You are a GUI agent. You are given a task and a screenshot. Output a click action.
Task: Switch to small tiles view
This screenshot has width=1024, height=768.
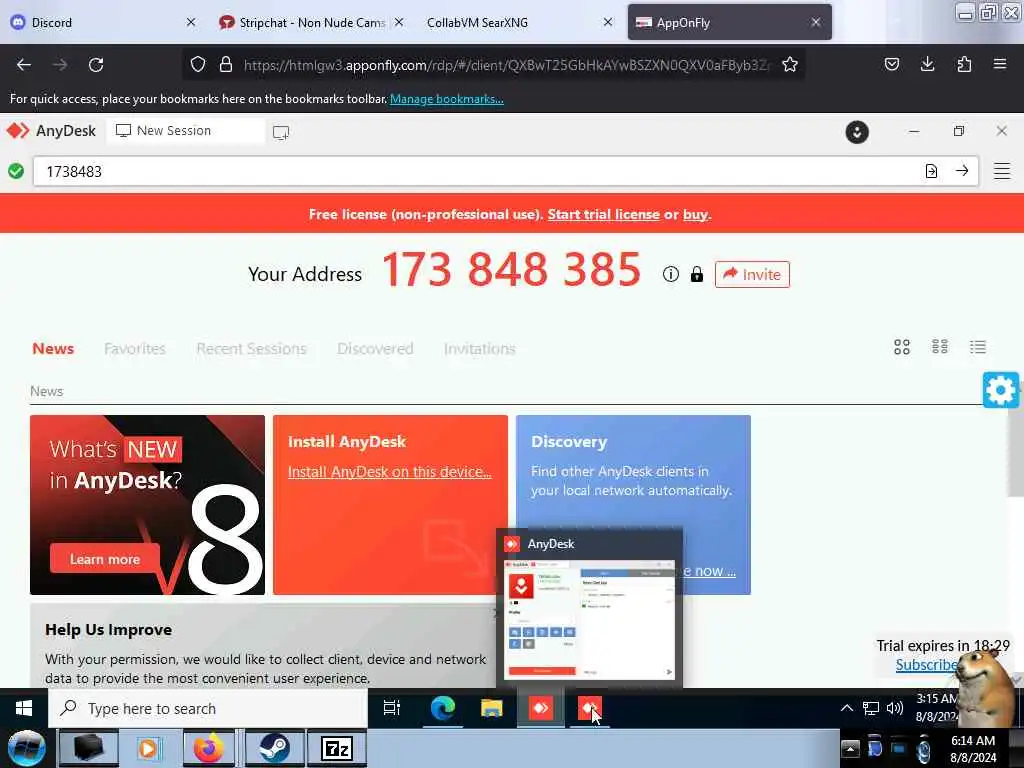point(940,347)
